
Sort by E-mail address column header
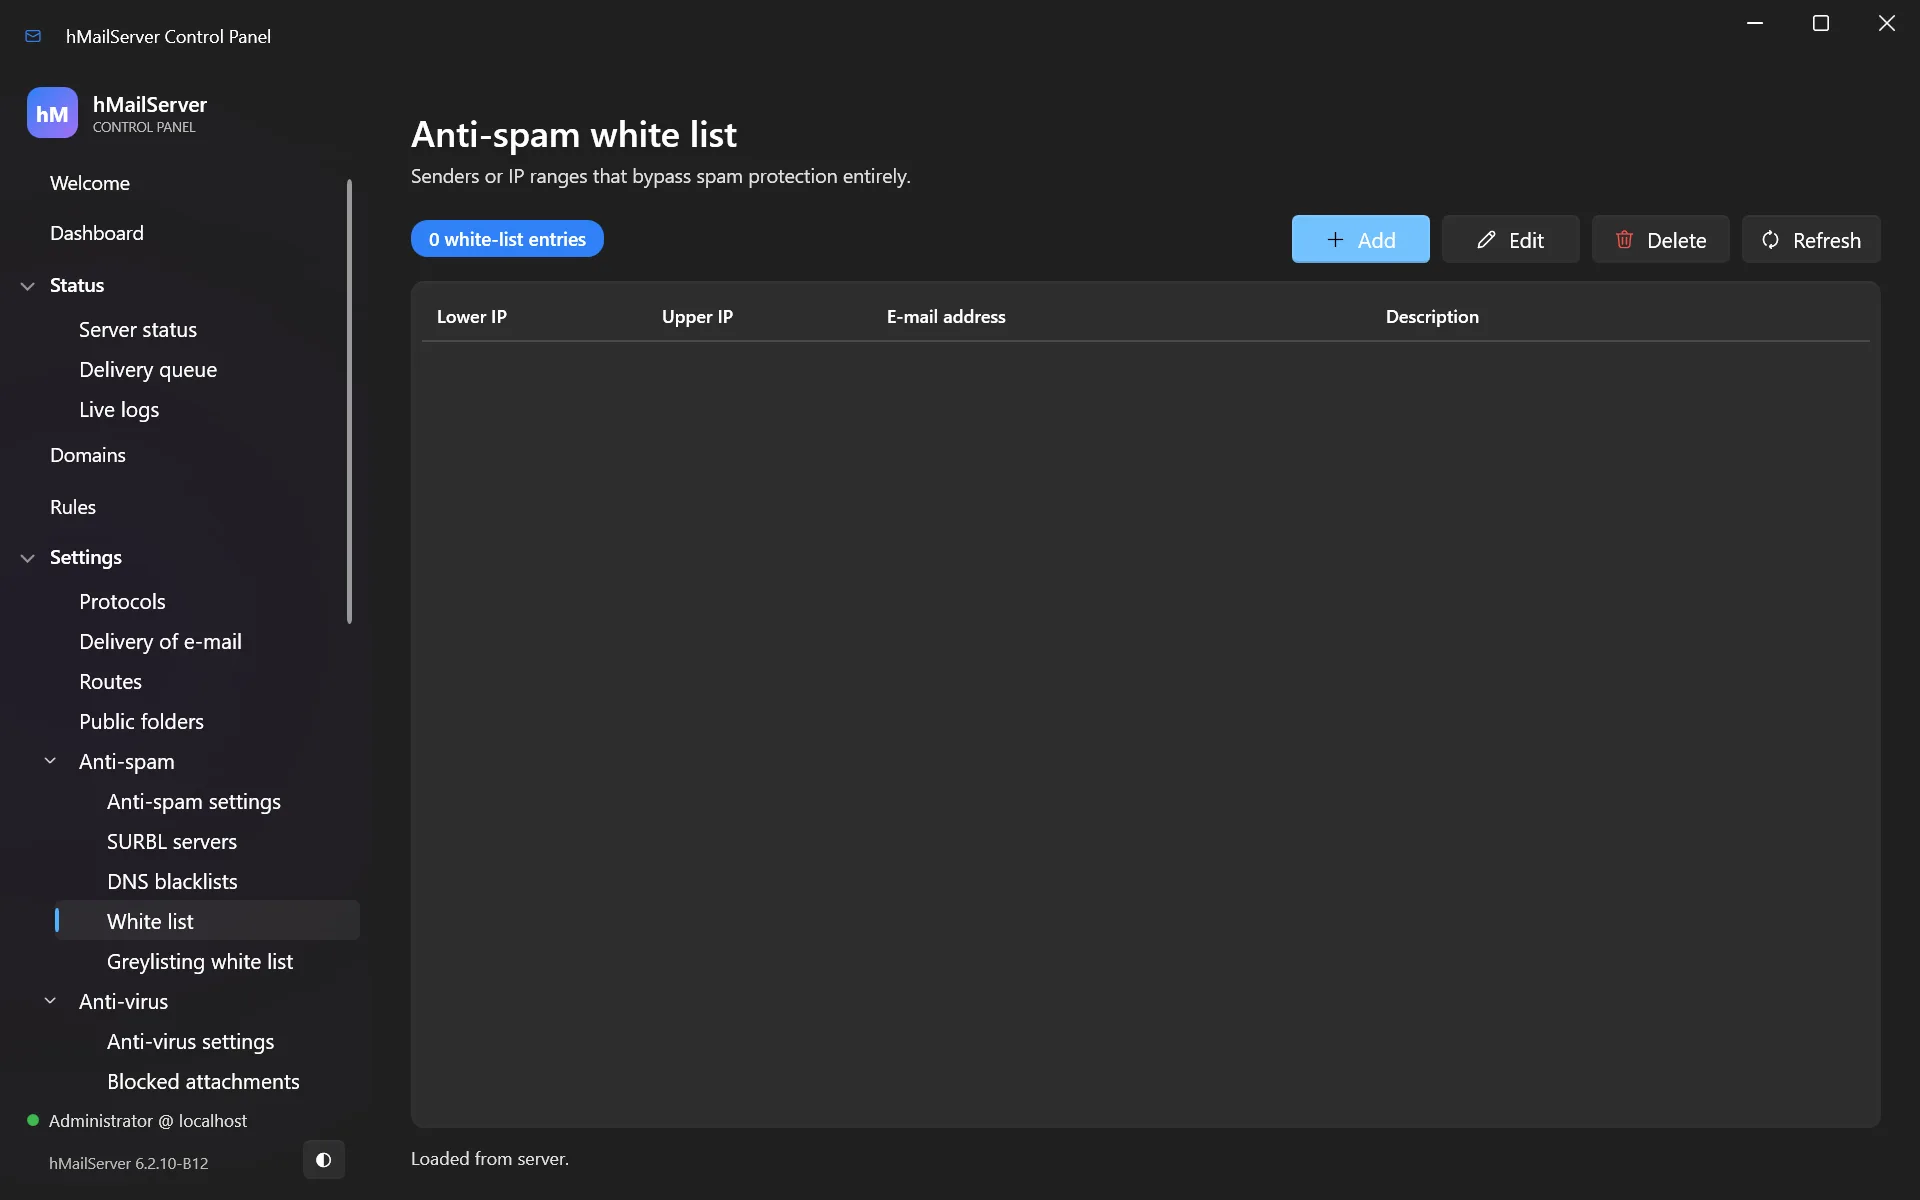946,317
